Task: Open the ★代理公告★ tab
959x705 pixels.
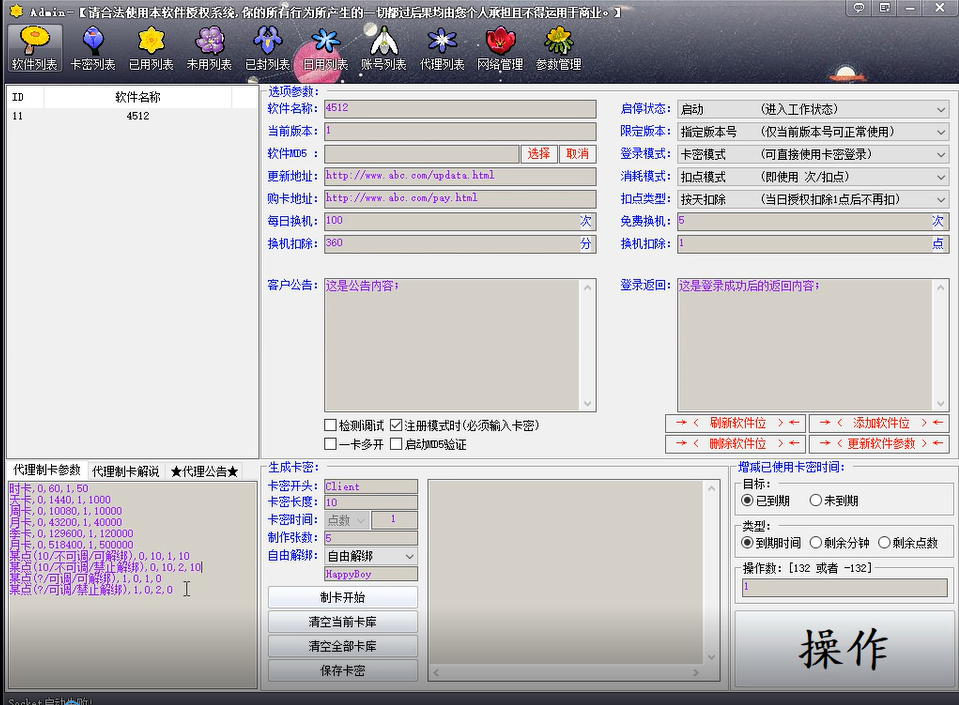Action: tap(204, 471)
